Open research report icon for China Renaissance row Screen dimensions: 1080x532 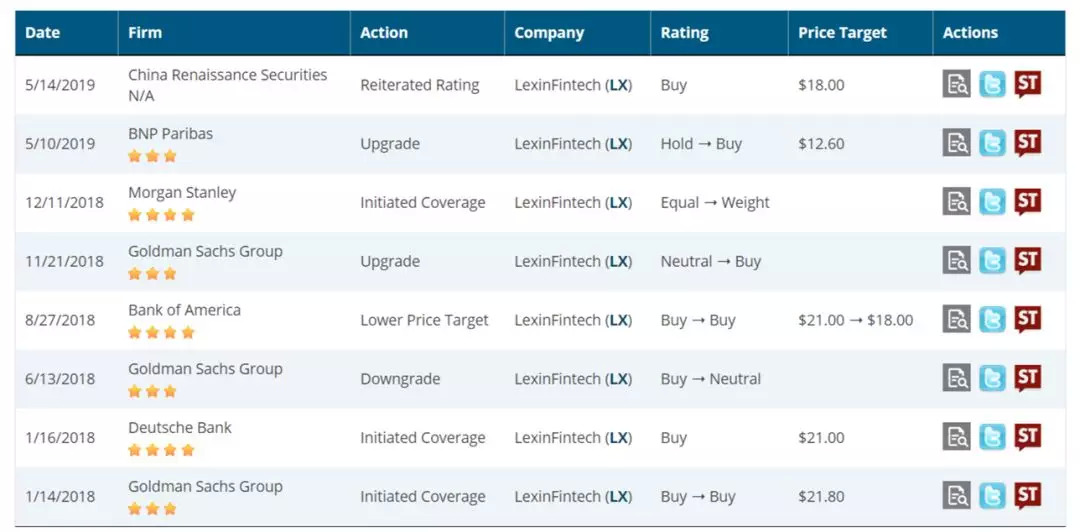pyautogui.click(x=957, y=84)
